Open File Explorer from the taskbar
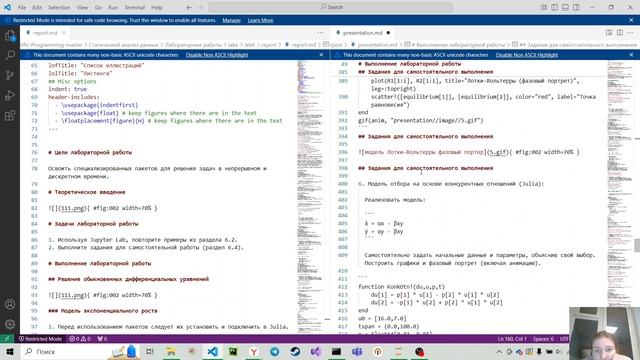The image size is (640, 360). click(x=171, y=351)
